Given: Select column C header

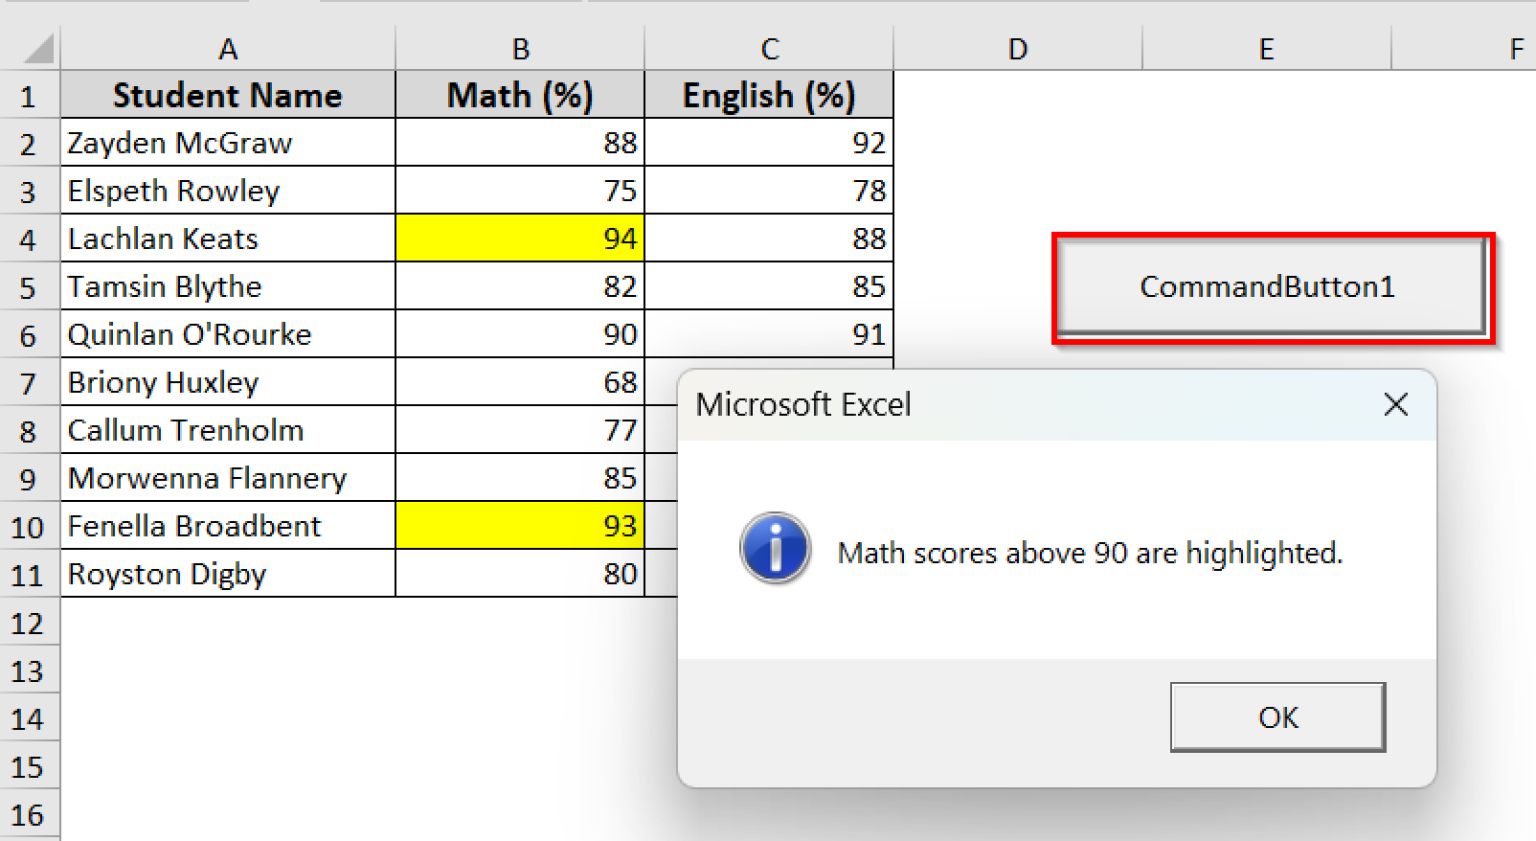Looking at the screenshot, I should [x=769, y=49].
